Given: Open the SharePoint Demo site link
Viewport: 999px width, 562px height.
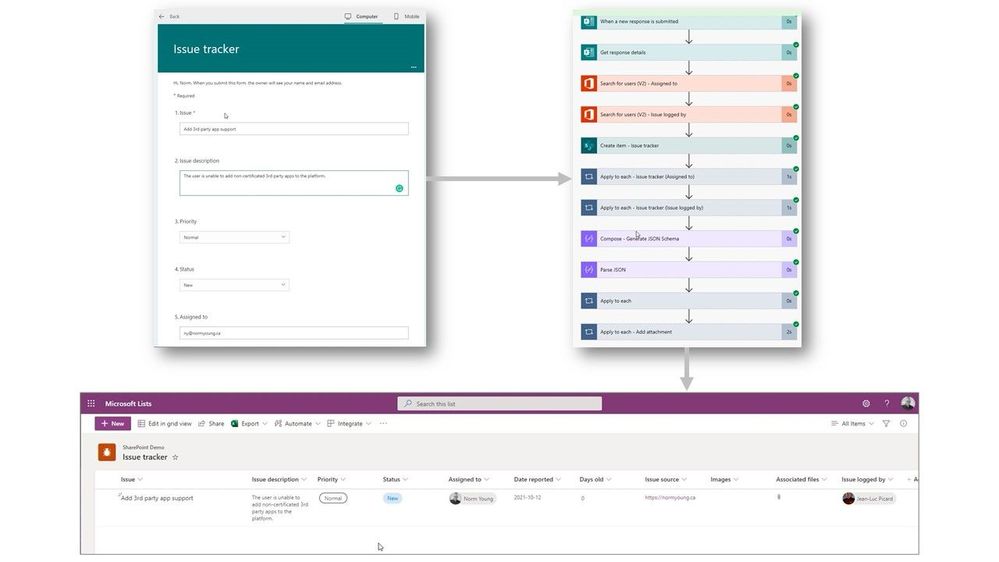Looking at the screenshot, I should pos(143,447).
